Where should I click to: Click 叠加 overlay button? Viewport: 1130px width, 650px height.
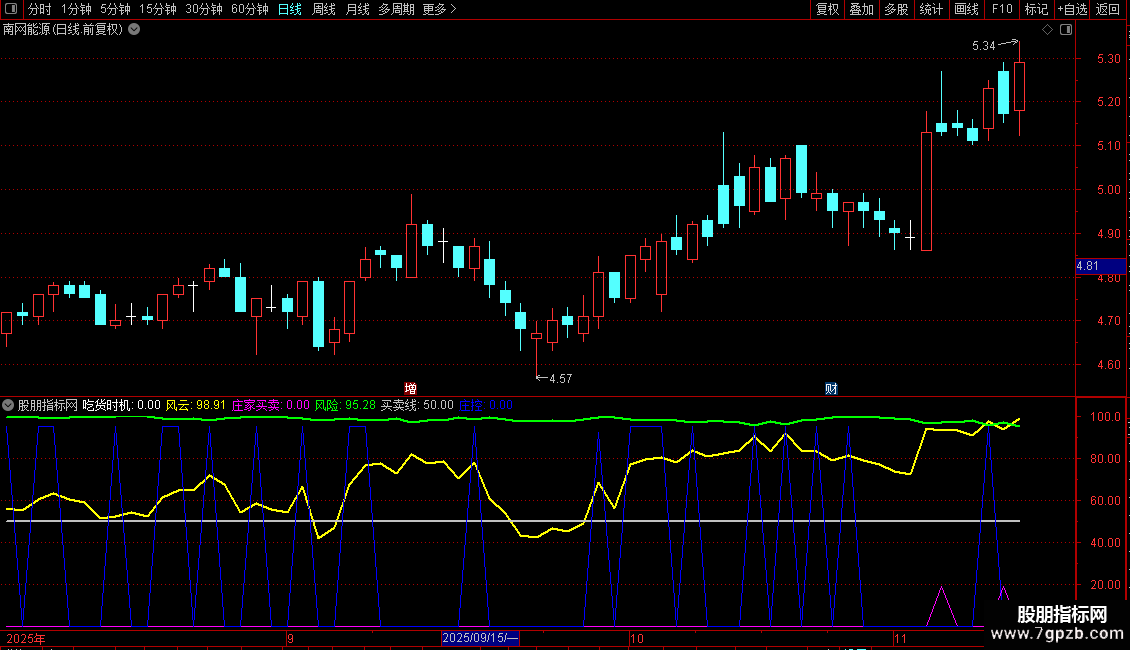861,9
